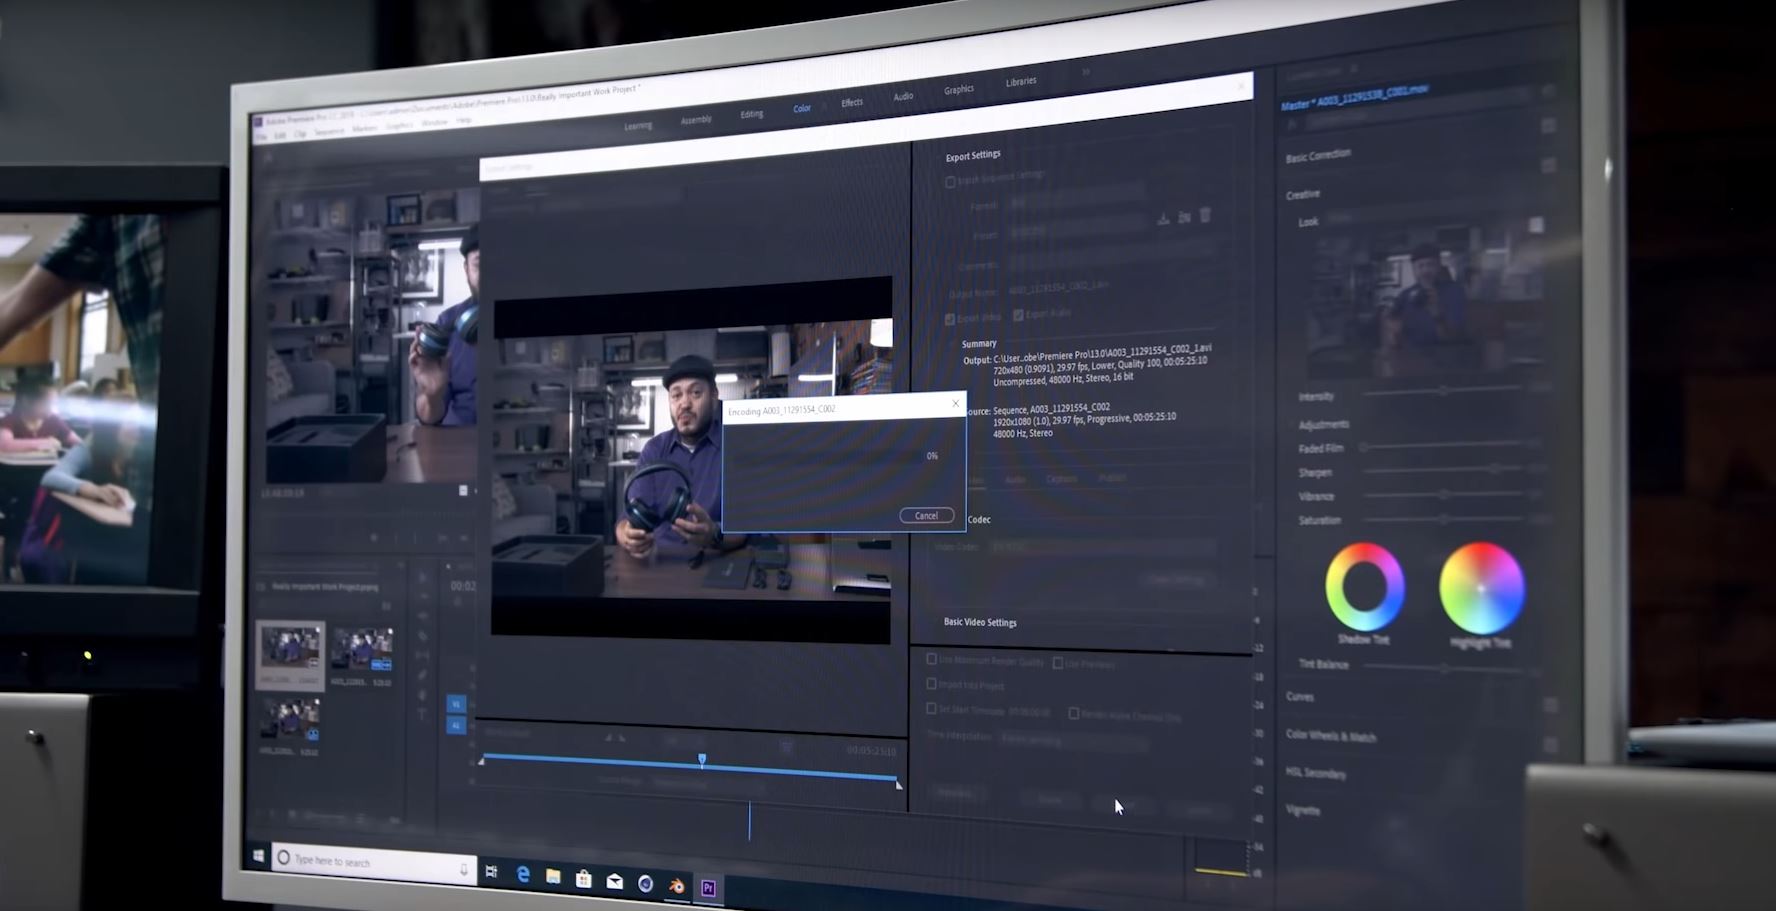Click the Output Name file link
The width and height of the screenshot is (1776, 911).
tap(1059, 288)
